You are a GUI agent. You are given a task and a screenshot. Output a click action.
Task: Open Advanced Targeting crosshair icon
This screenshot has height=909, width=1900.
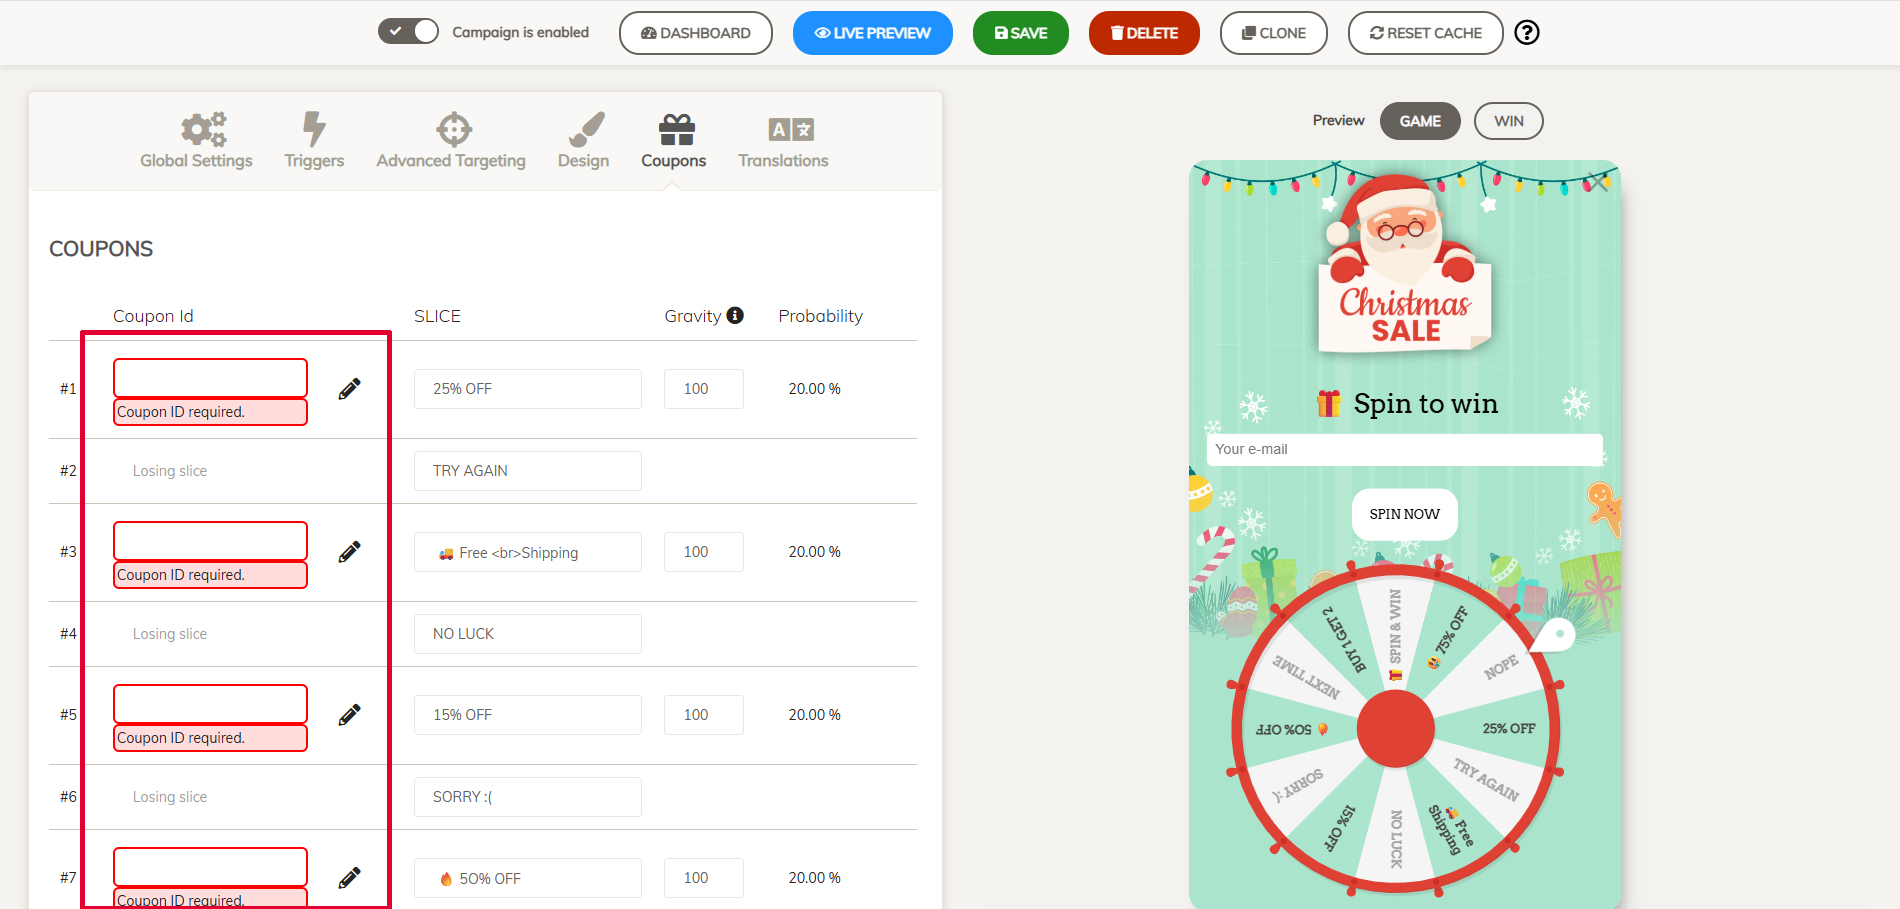[x=453, y=129]
